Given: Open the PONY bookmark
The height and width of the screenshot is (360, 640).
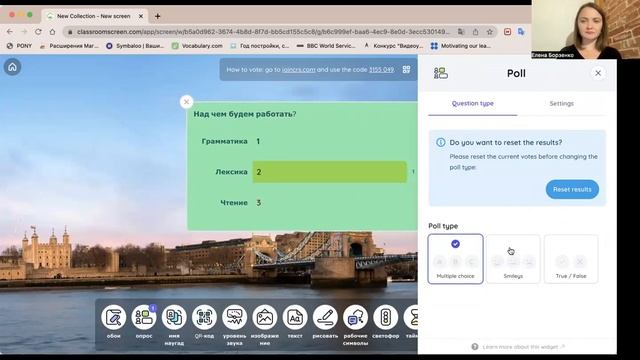Looking at the screenshot, I should (x=19, y=46).
